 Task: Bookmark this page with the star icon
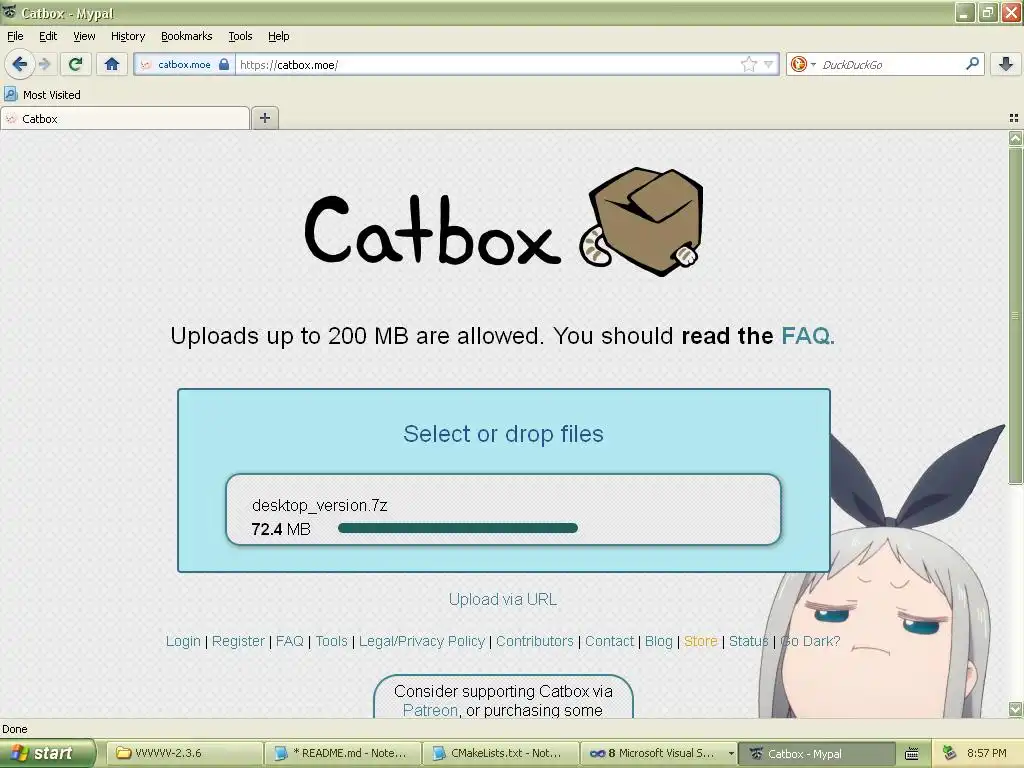point(748,64)
